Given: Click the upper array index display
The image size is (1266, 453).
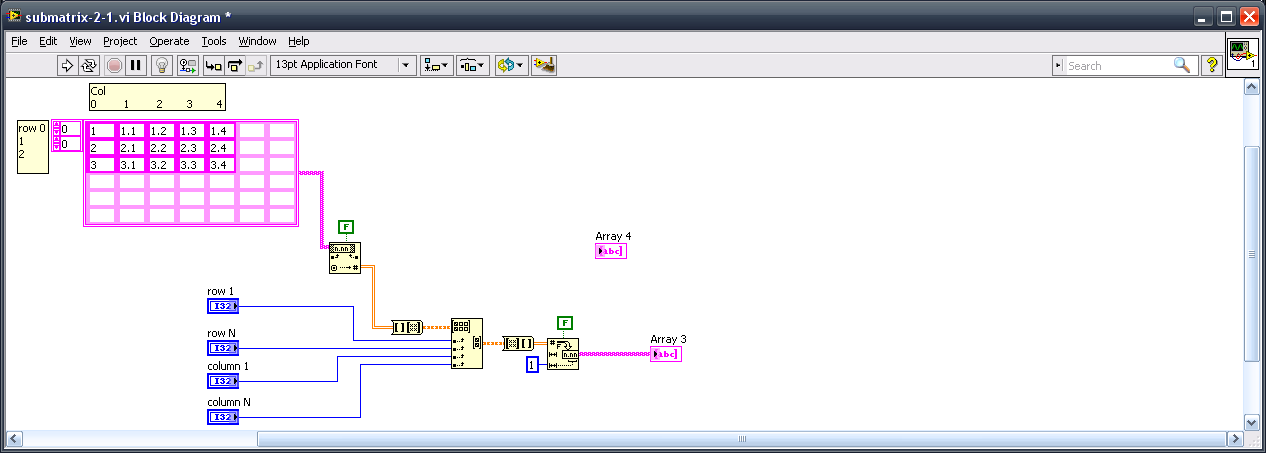Looking at the screenshot, I should pos(70,129).
